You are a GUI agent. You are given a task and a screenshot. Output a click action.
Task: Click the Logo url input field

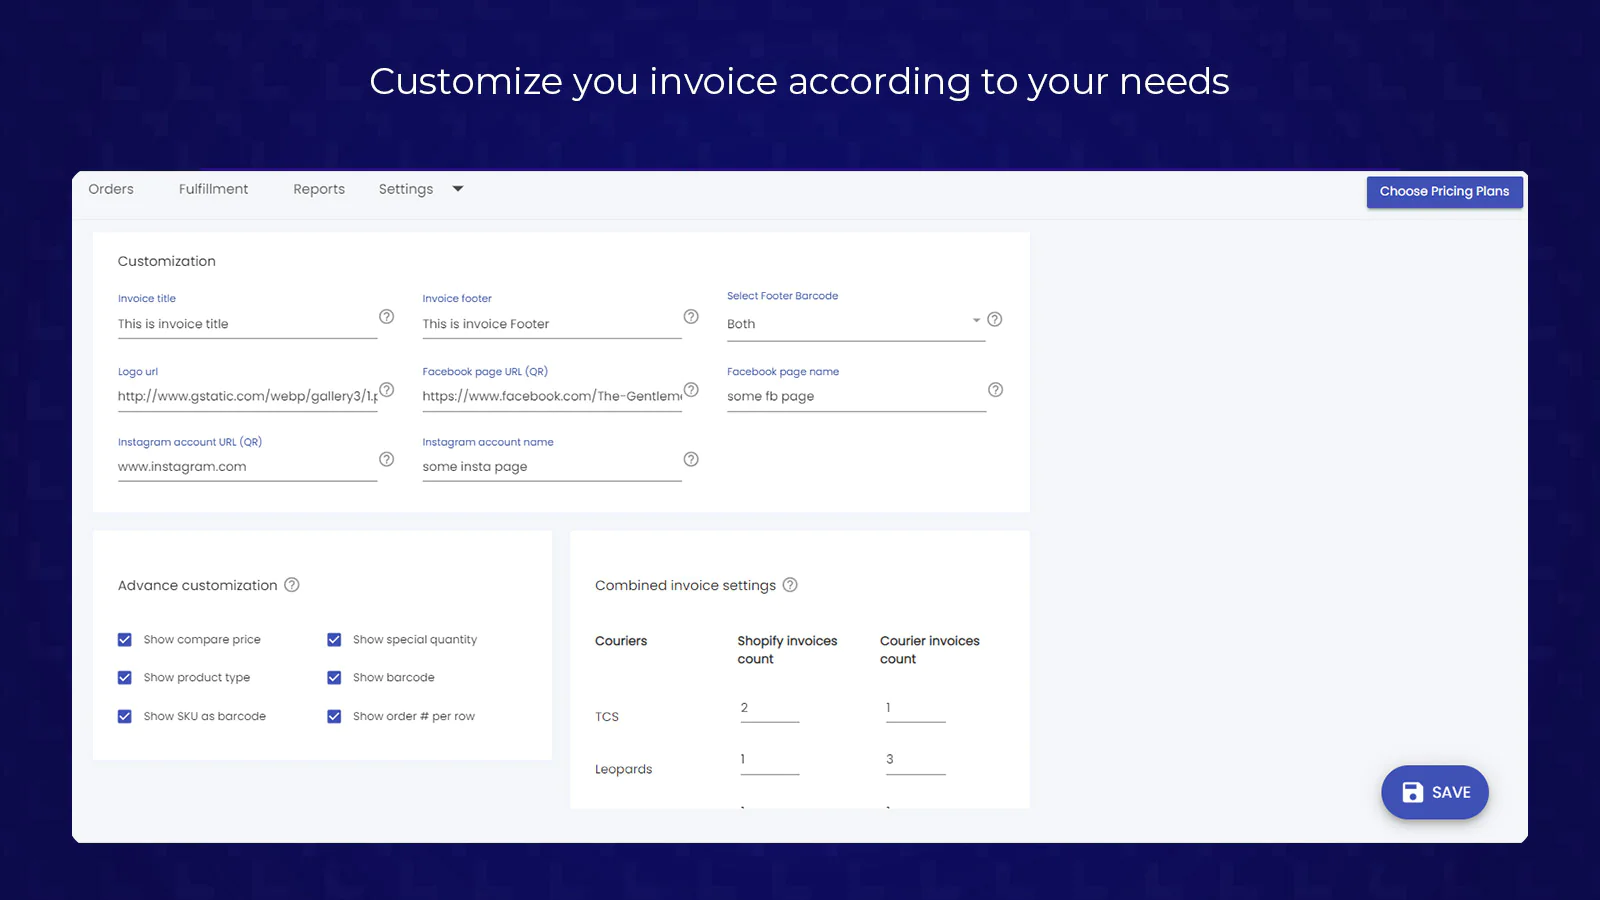[247, 396]
